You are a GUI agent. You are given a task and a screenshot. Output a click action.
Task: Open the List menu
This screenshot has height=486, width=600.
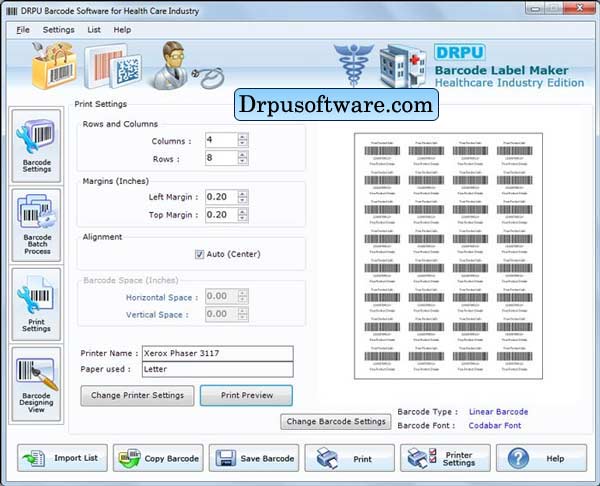coord(94,30)
